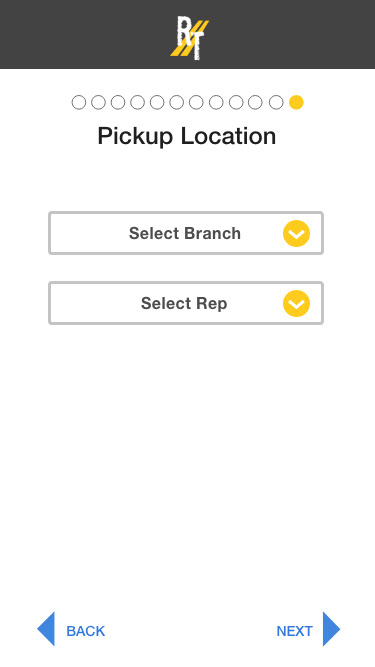Go to the BACK text link

pyautogui.click(x=85, y=631)
